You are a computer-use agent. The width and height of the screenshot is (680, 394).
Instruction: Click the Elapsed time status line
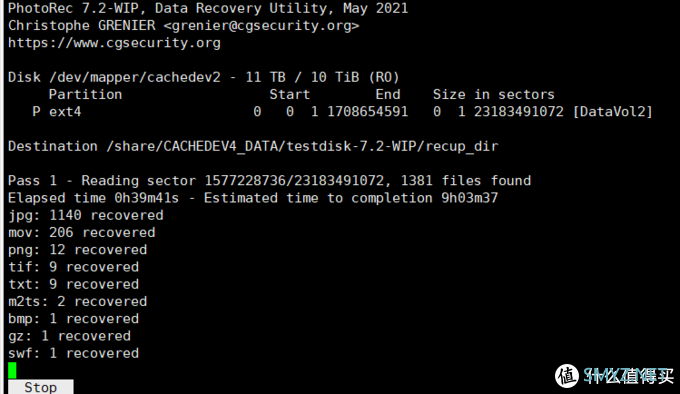253,198
